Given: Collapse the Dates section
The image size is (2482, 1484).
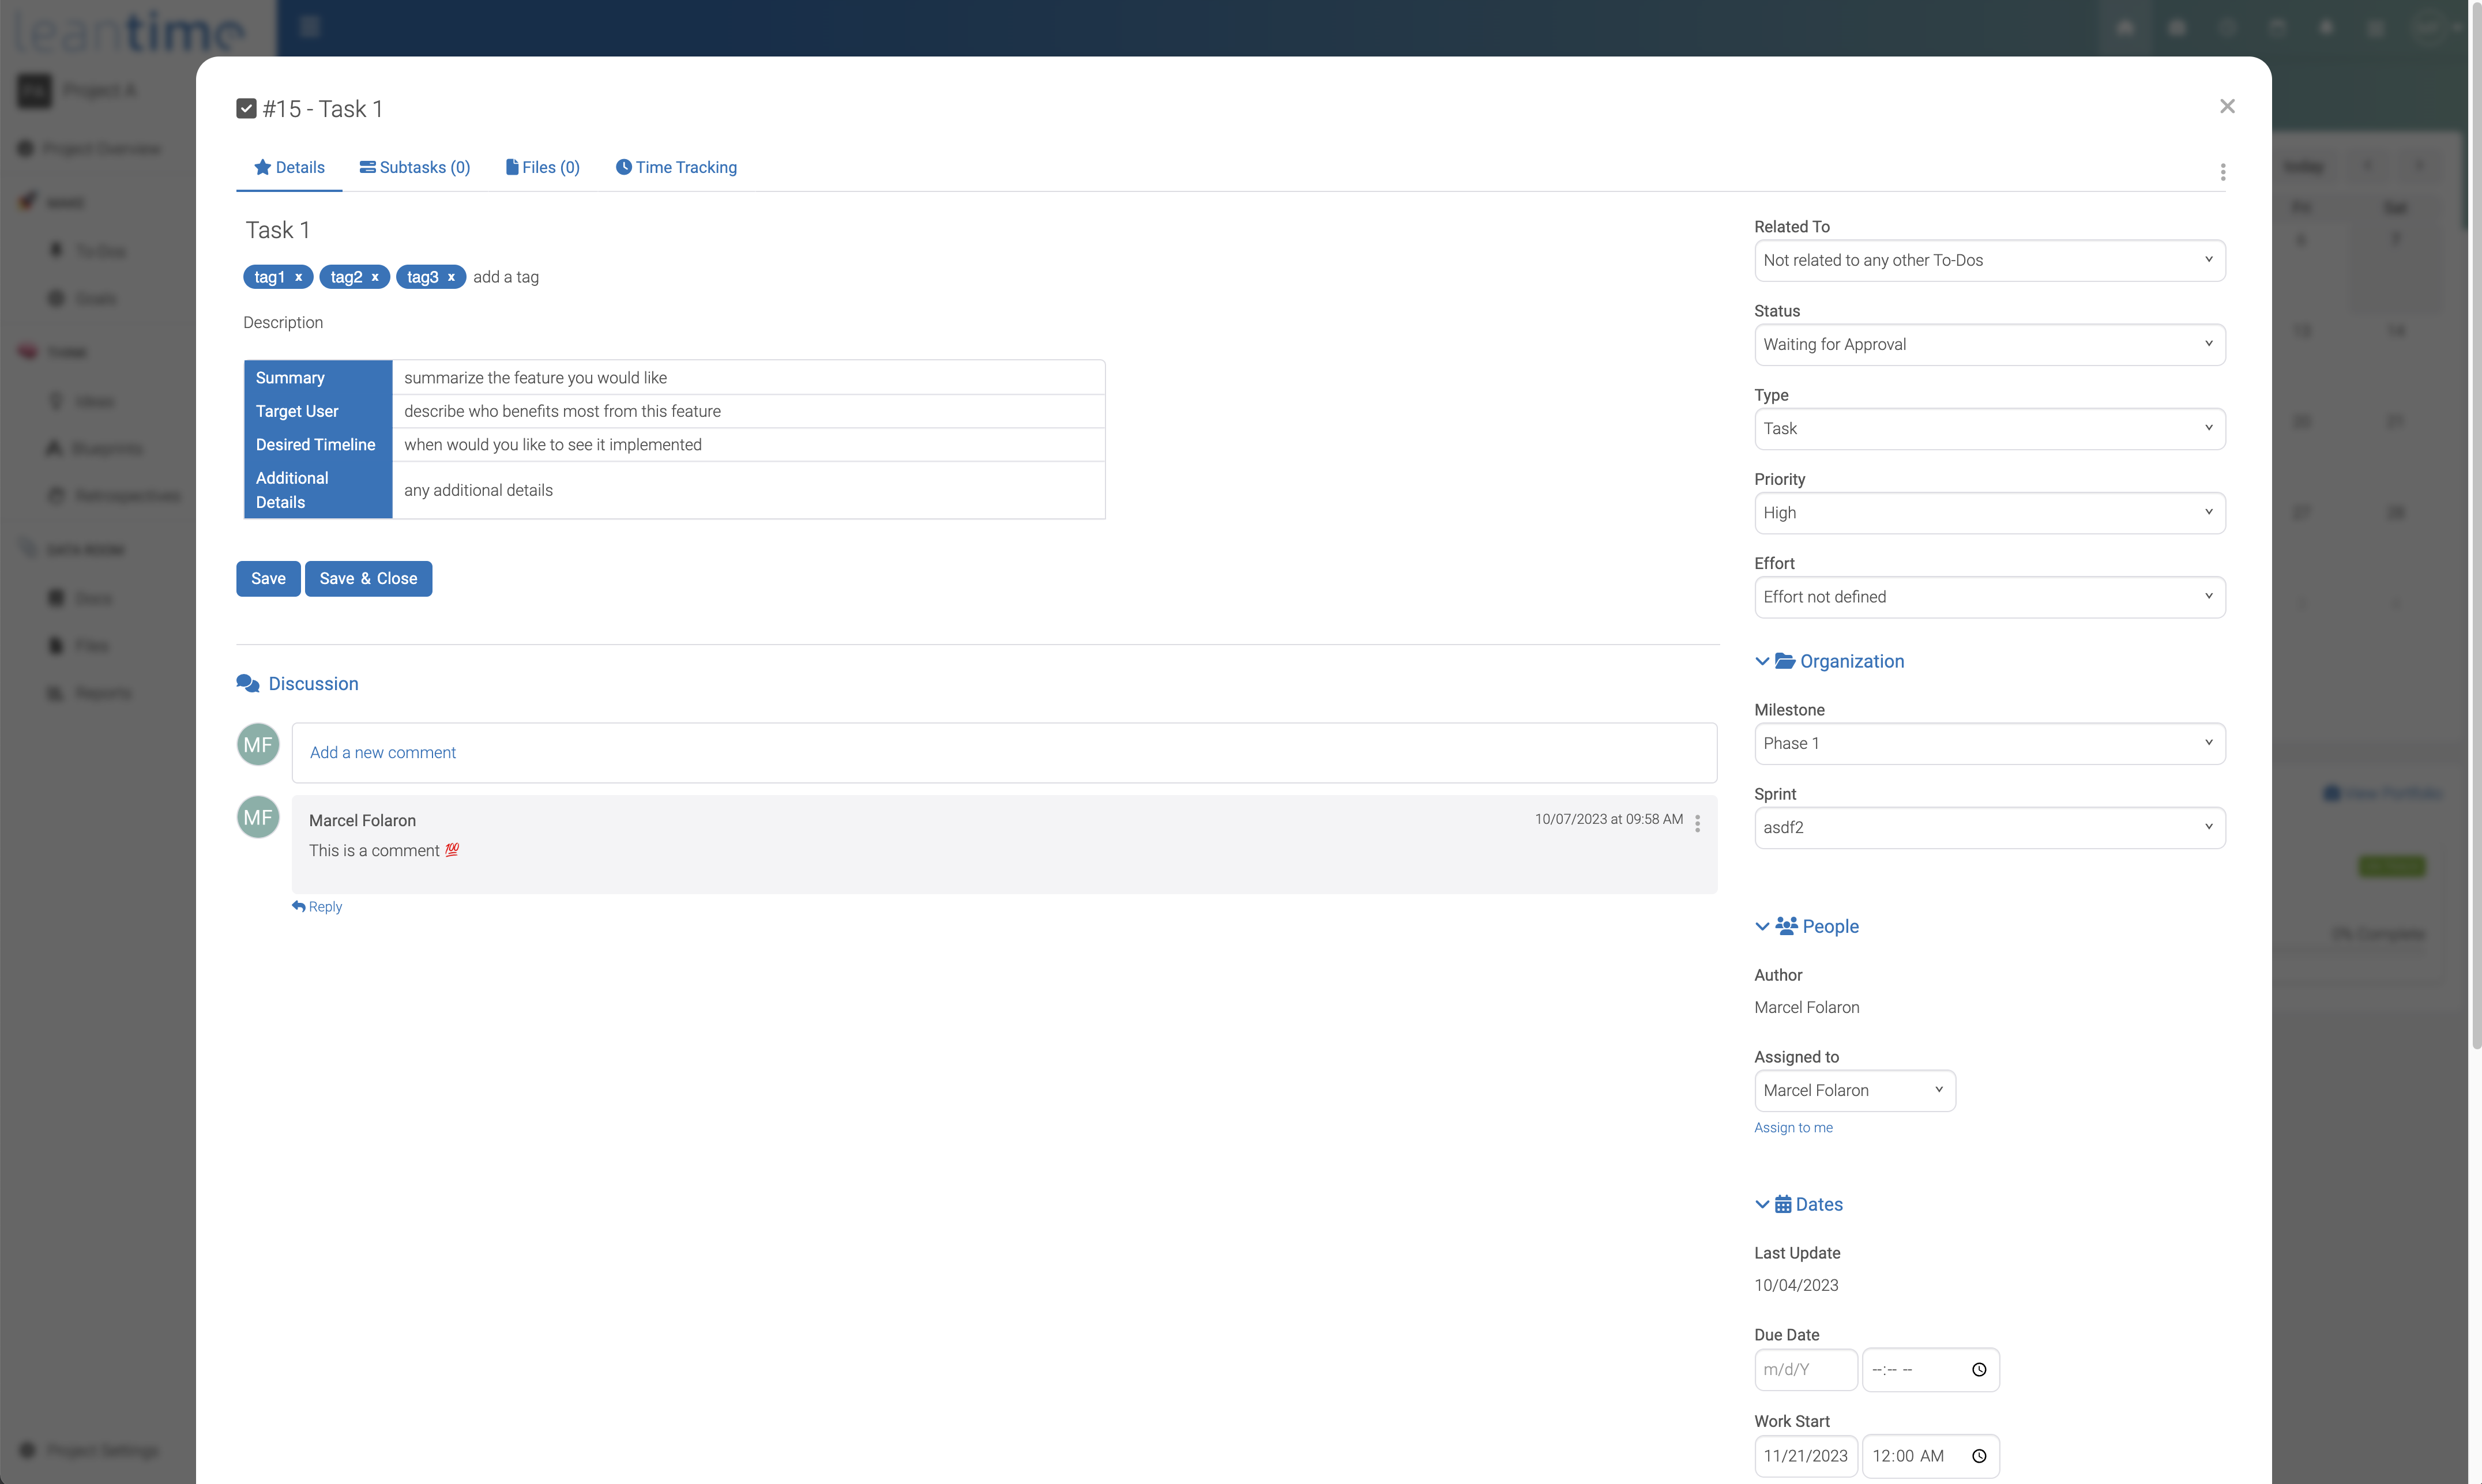Looking at the screenshot, I should click(x=1762, y=1205).
